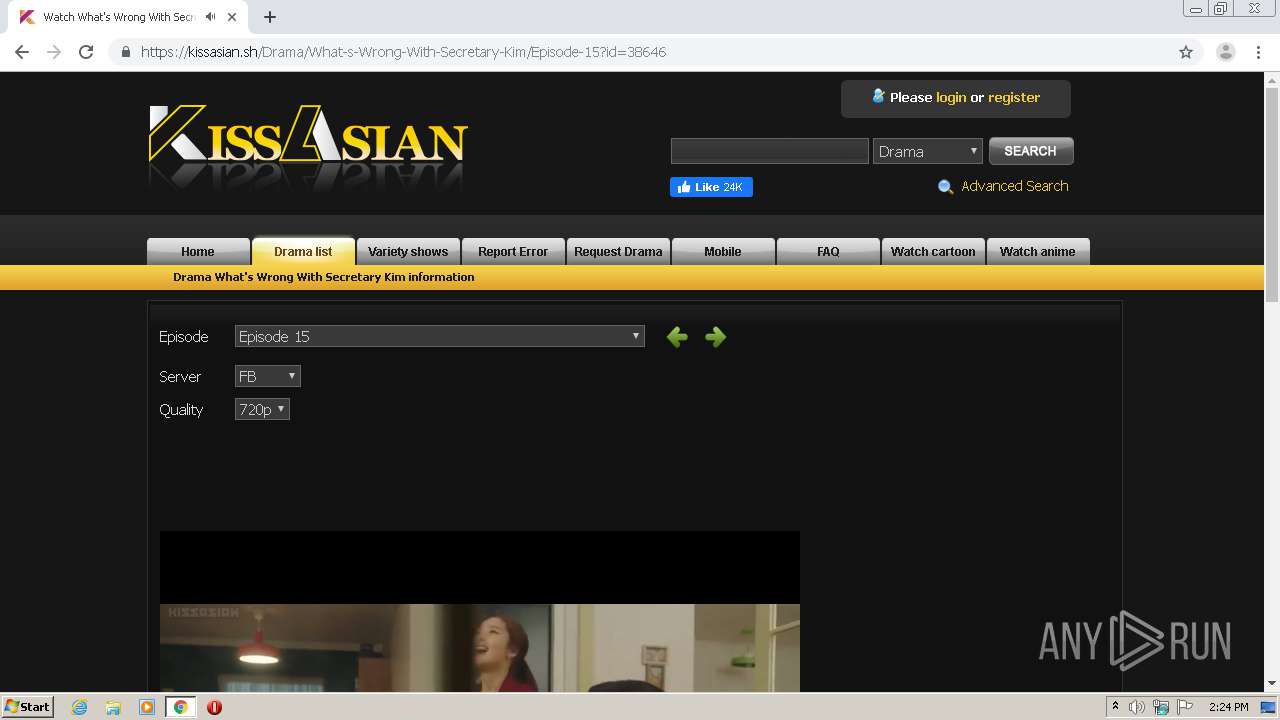Click the Advanced Search magnifier icon
Image resolution: width=1280 pixels, height=720 pixels.
pos(945,187)
